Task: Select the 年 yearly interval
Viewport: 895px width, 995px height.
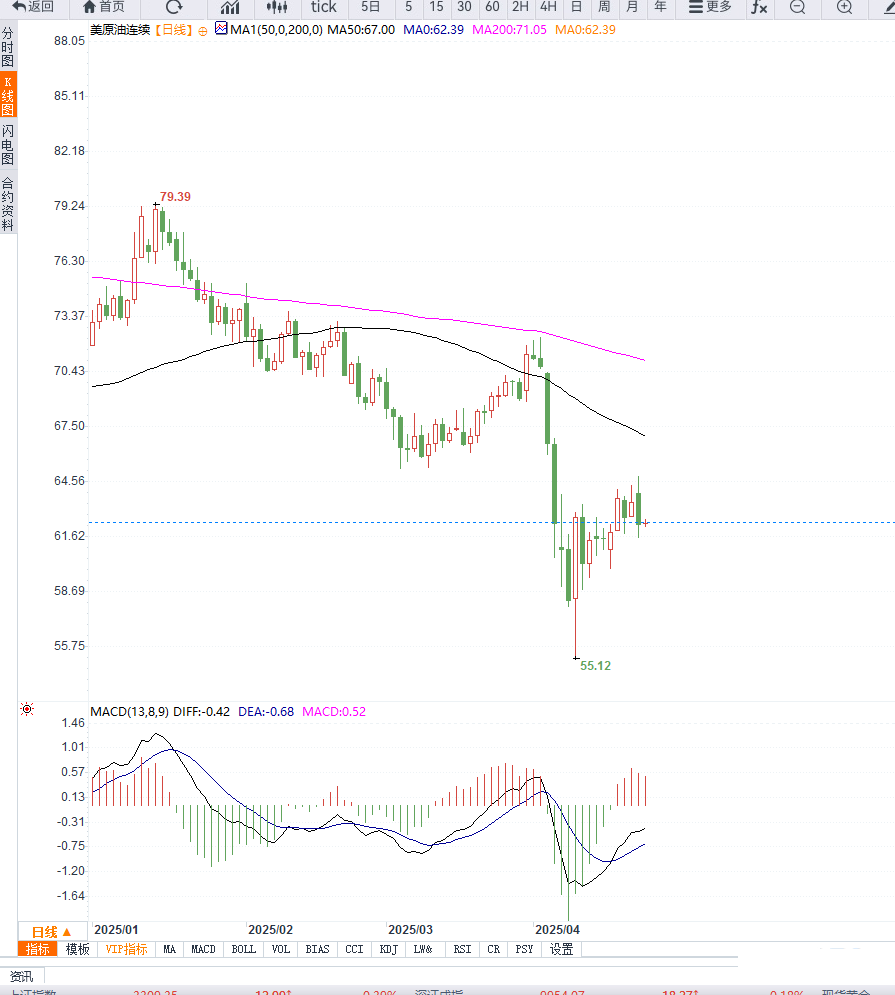Action: [x=660, y=7]
